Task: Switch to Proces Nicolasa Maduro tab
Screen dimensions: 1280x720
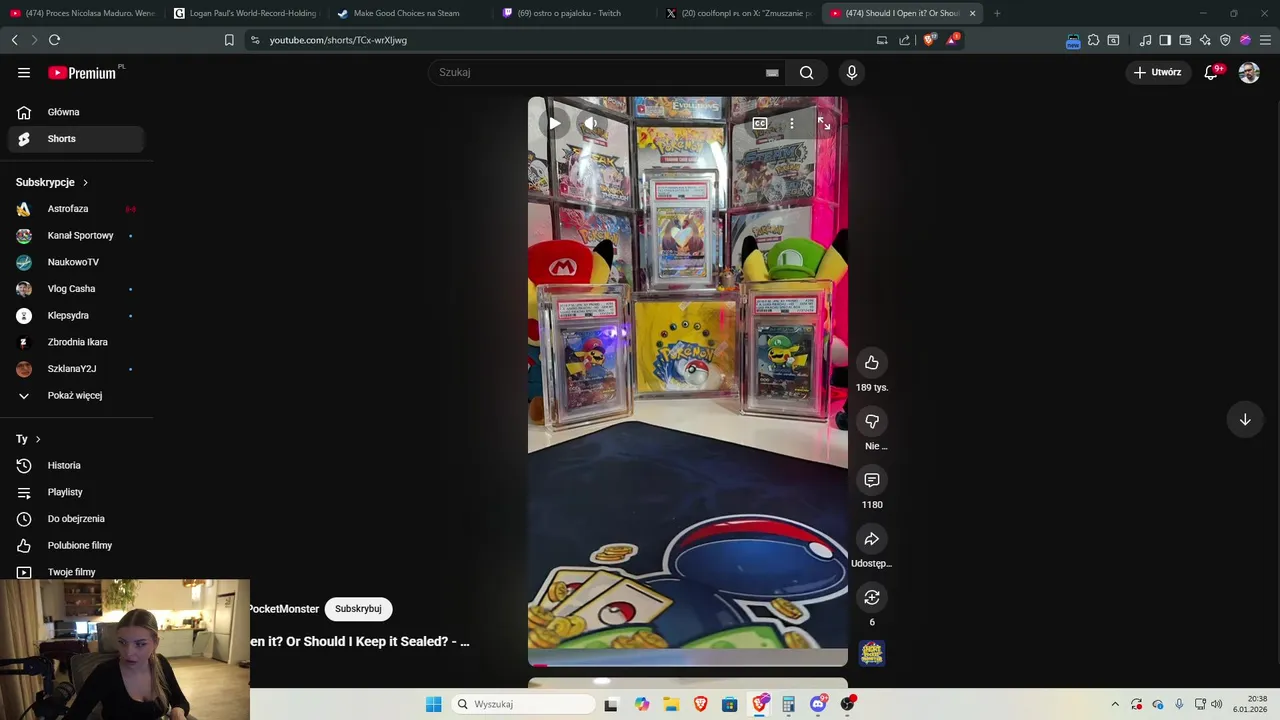Action: [82, 13]
